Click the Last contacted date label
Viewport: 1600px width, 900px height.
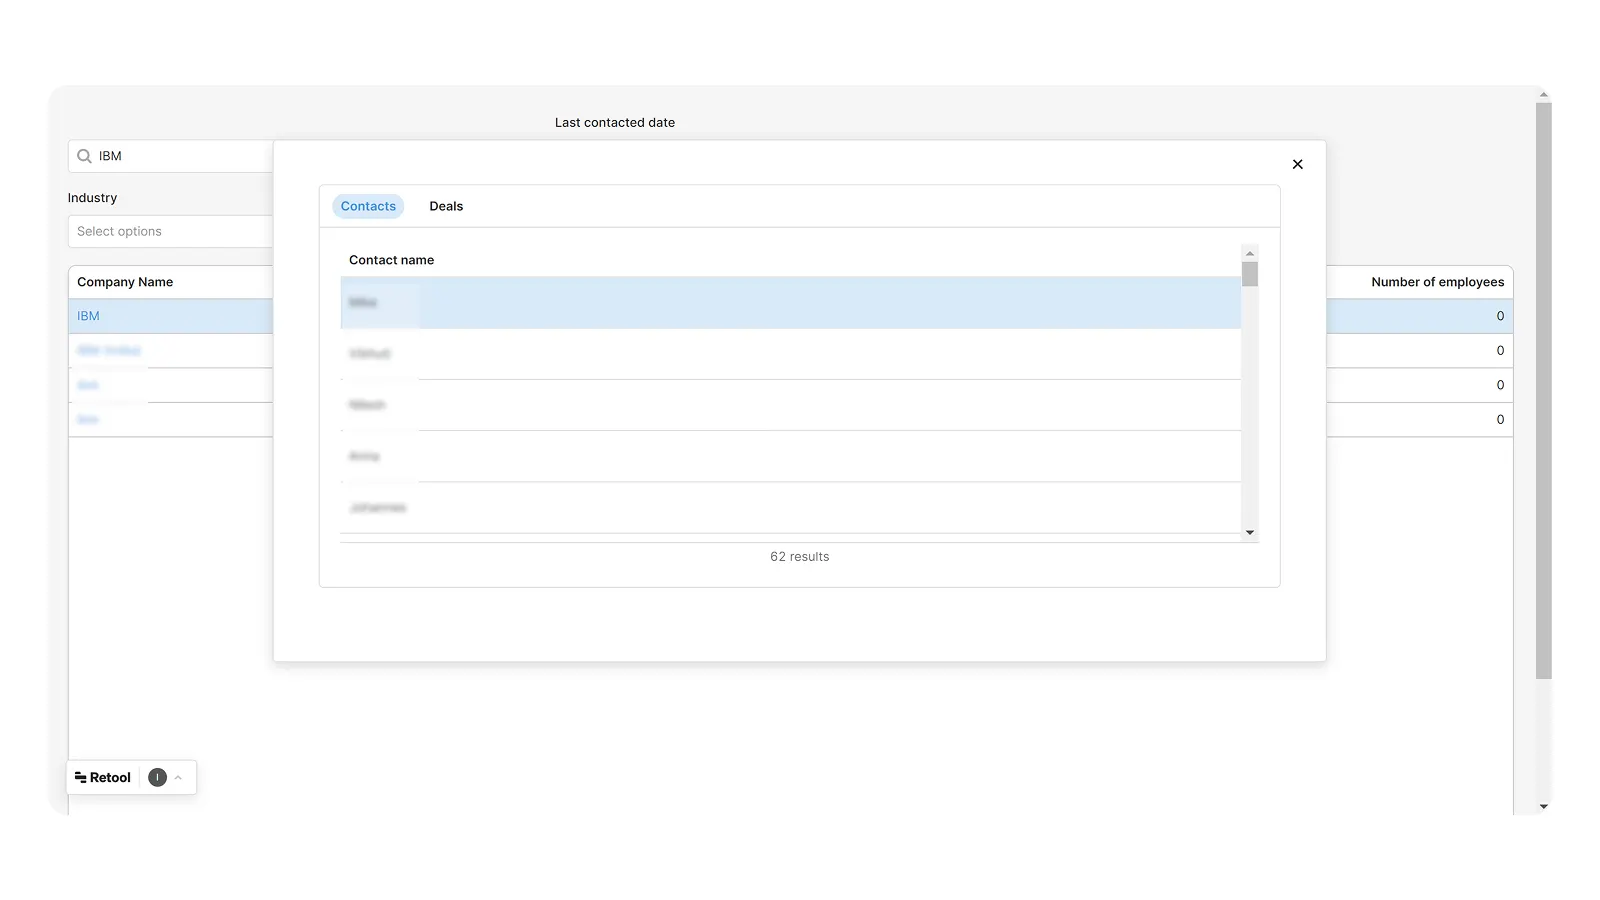(x=615, y=123)
